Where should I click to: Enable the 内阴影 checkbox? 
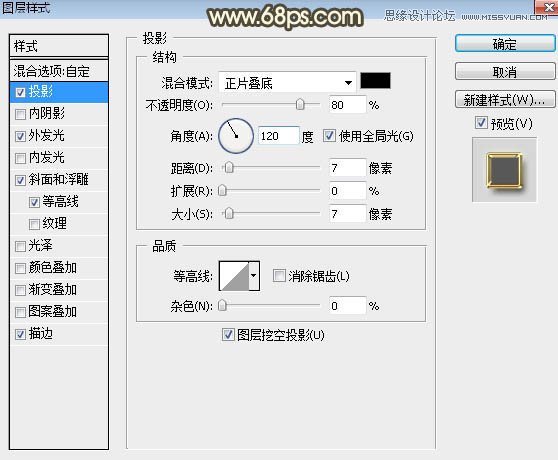(x=20, y=115)
